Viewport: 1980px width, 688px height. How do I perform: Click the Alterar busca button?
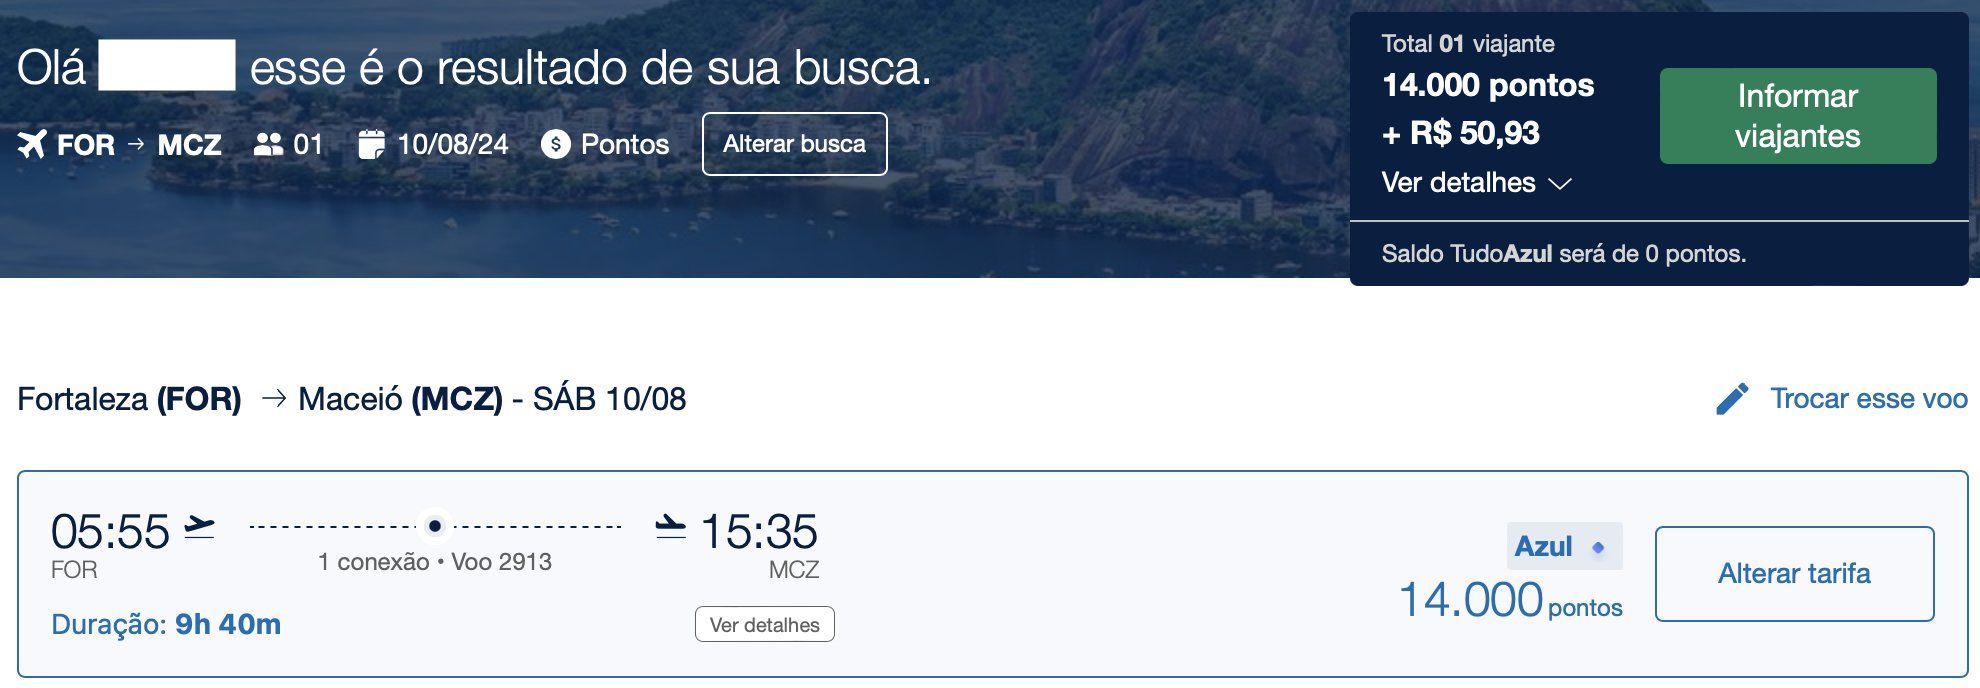795,144
